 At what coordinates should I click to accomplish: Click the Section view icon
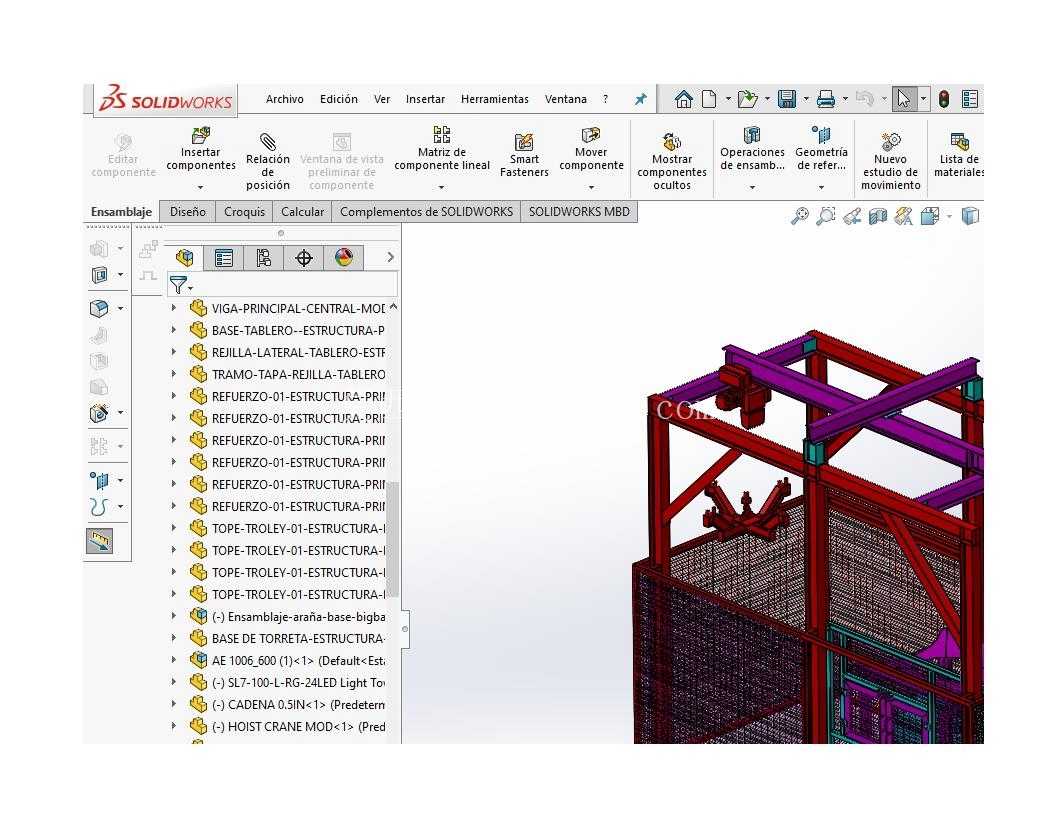877,216
